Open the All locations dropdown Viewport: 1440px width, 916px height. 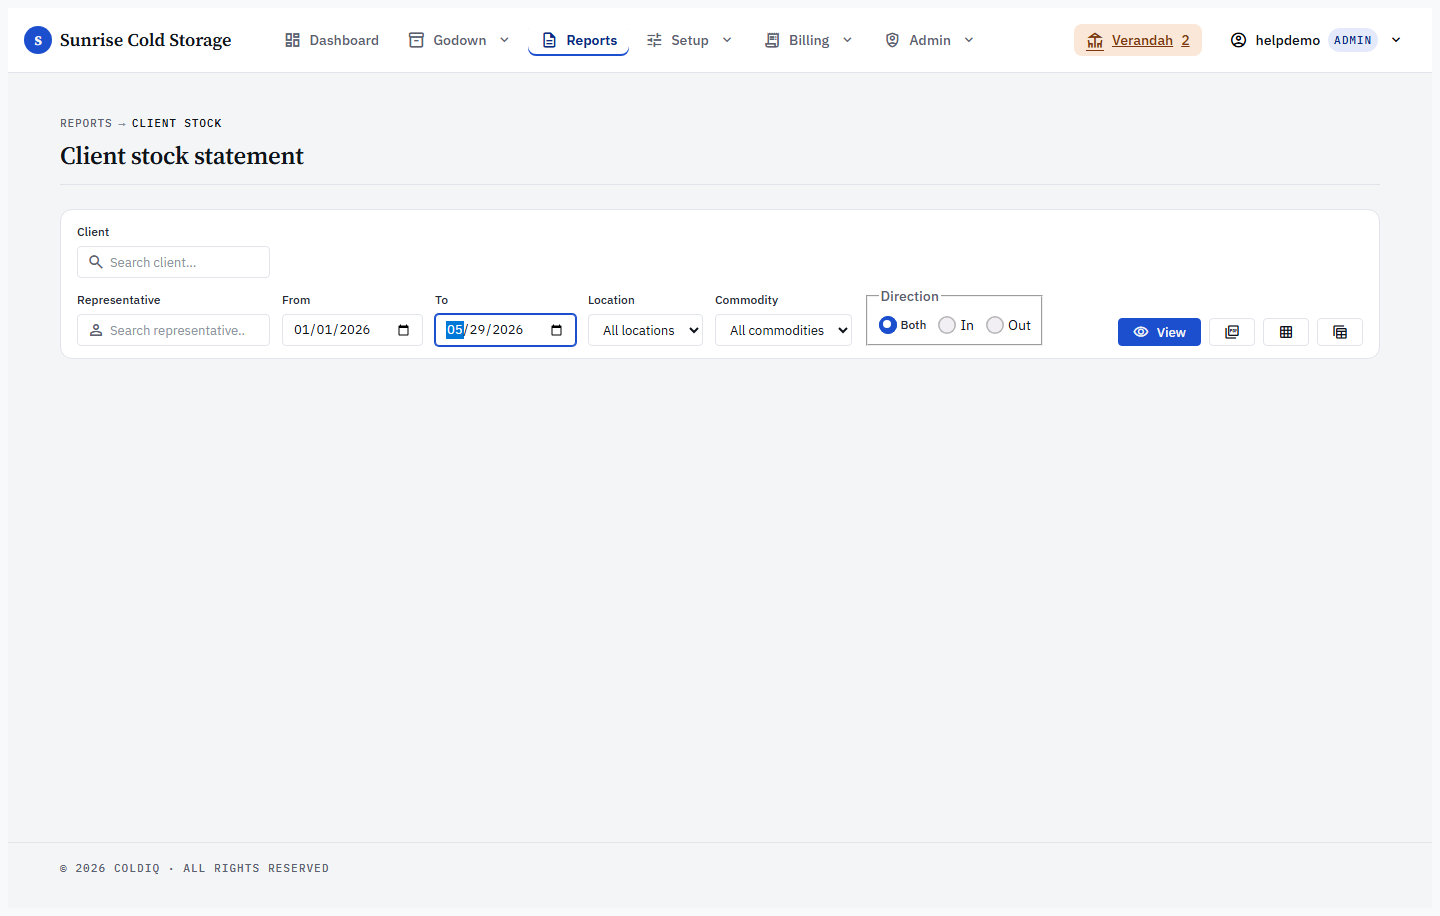(645, 330)
